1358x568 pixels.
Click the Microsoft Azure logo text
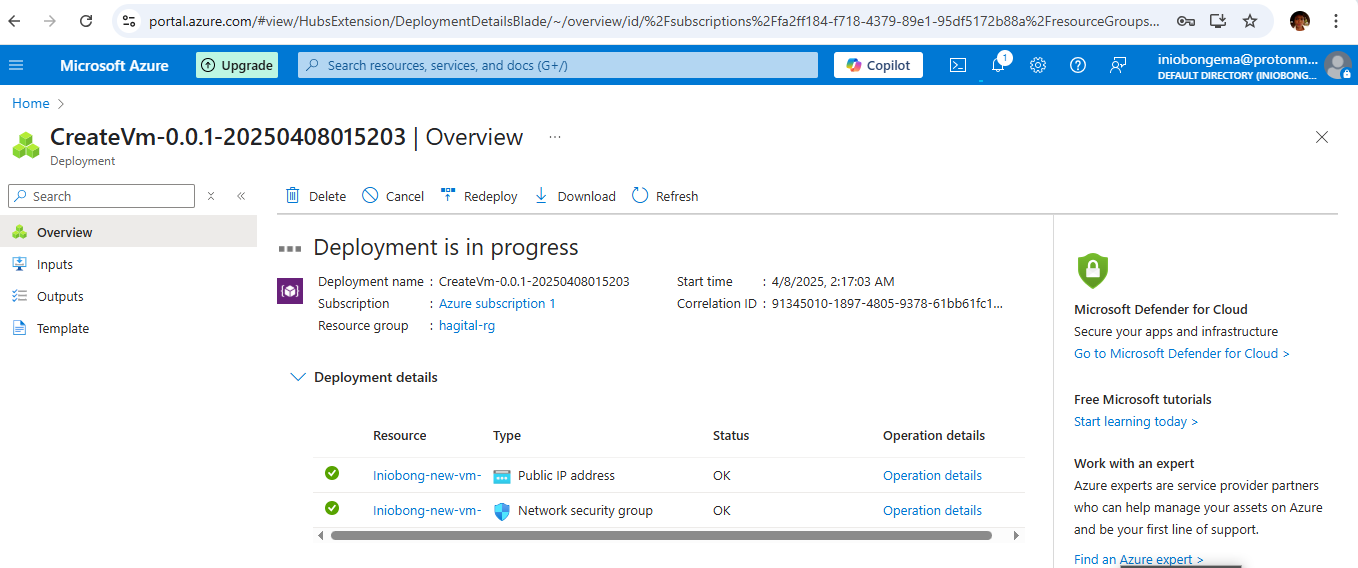[114, 65]
